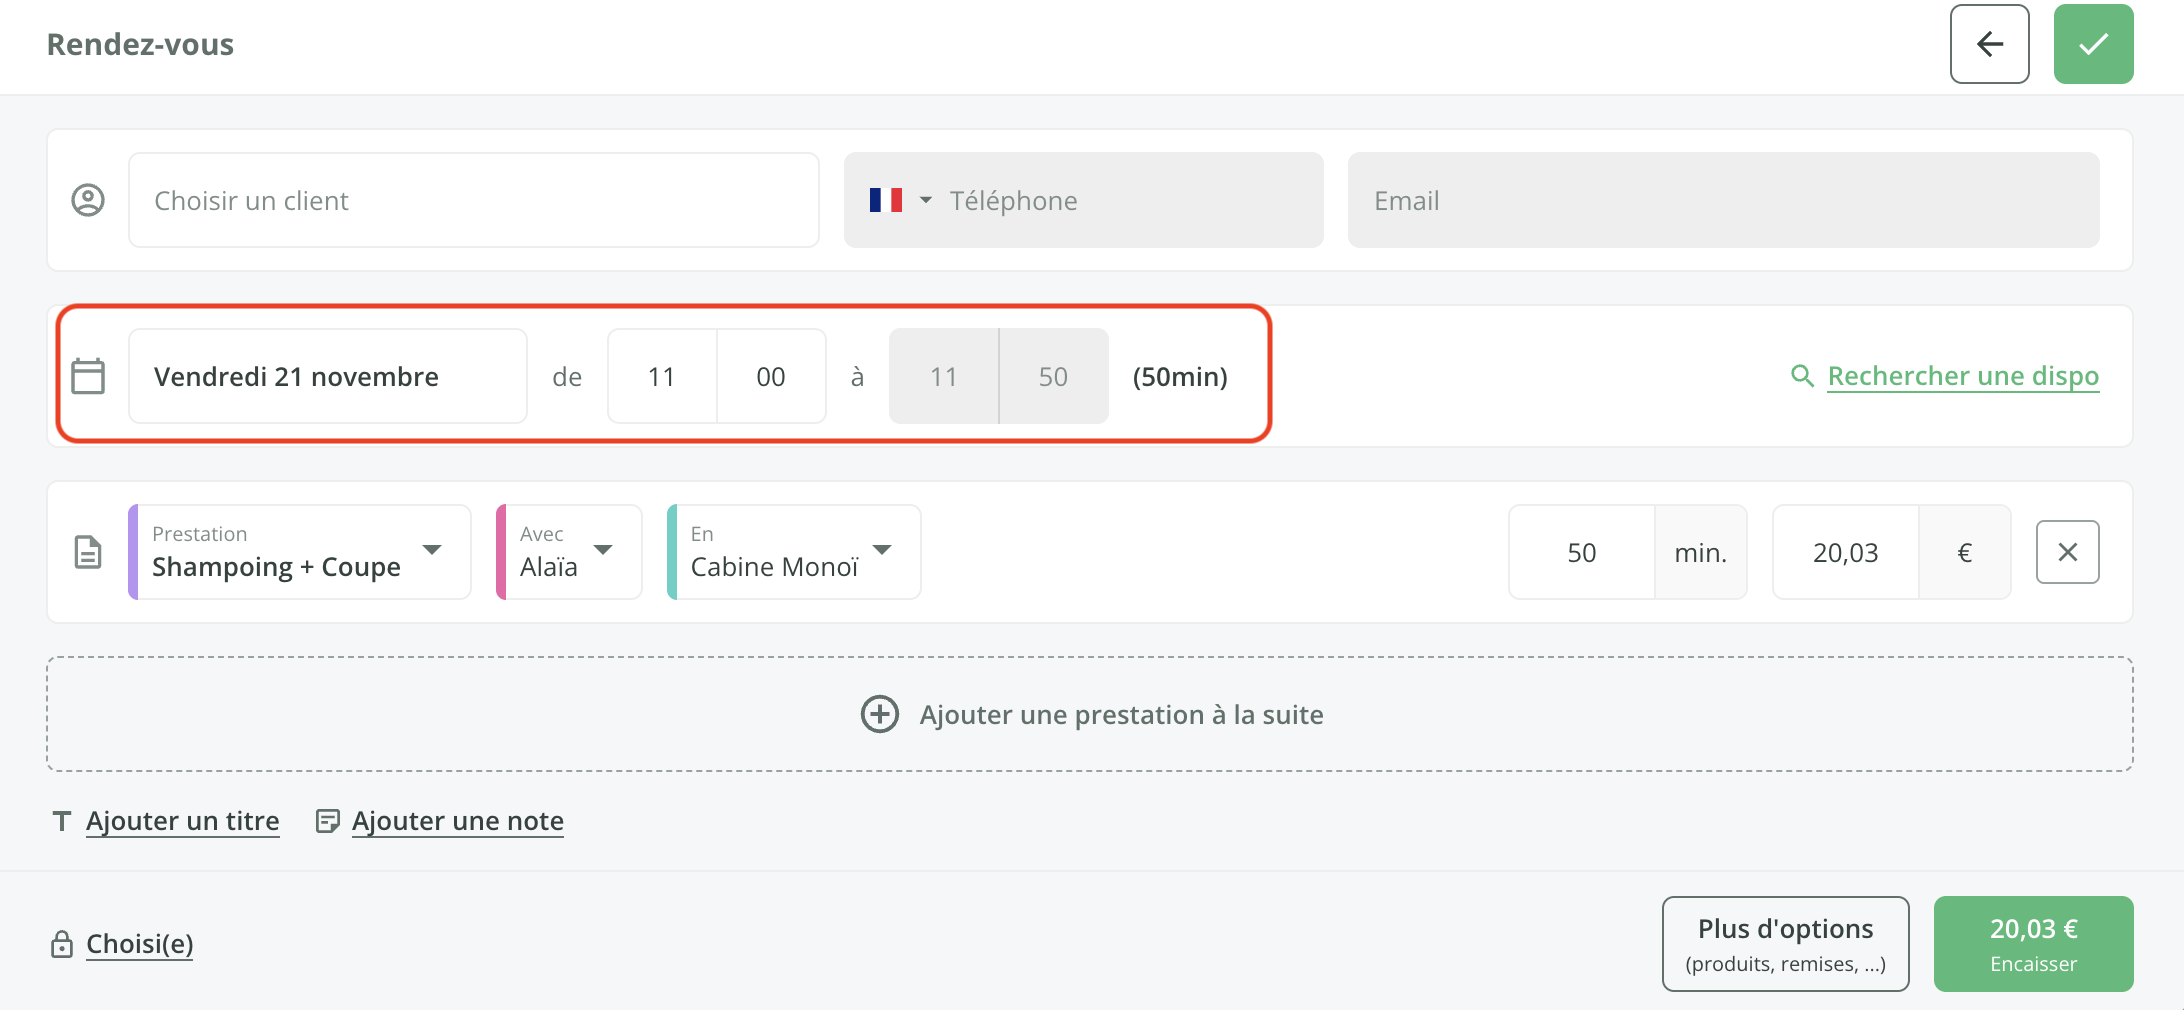Click the Ajouter un titre link
This screenshot has height=1010, width=2184.
[x=182, y=821]
